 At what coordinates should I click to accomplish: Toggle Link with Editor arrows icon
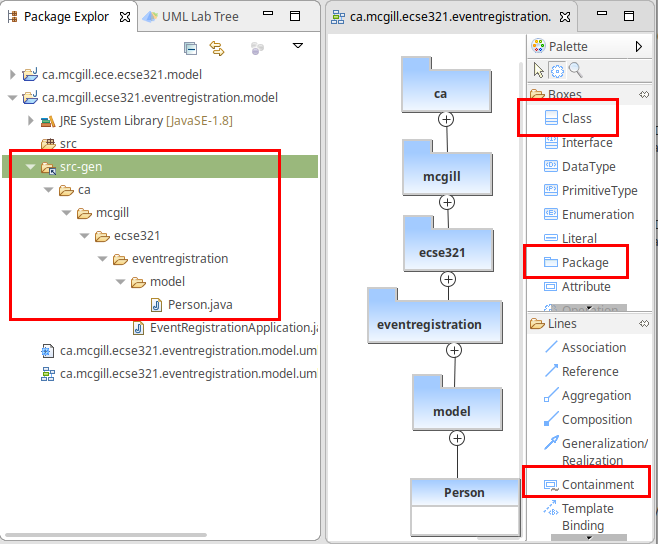tap(217, 49)
